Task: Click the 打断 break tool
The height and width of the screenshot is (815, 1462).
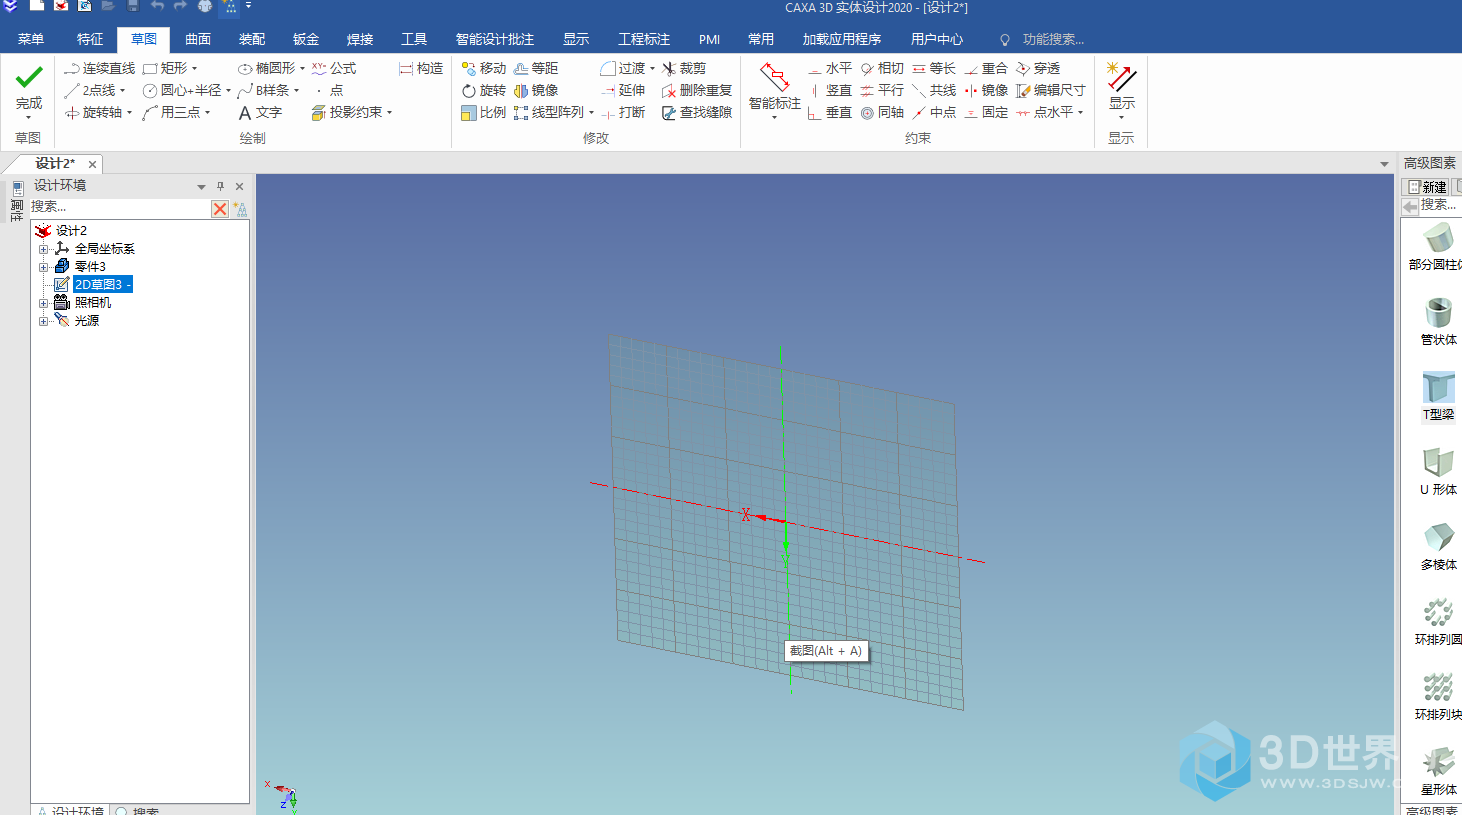Action: 623,112
